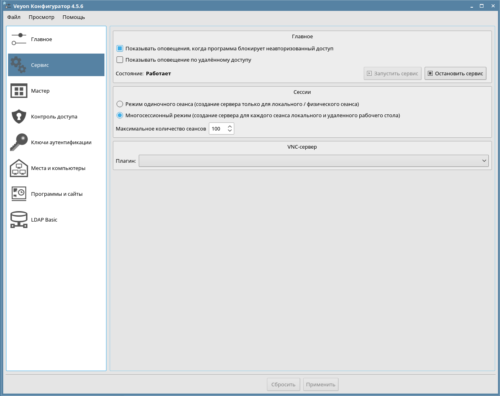Open the Файл menu
This screenshot has width=500, height=396.
pyautogui.click(x=14, y=17)
